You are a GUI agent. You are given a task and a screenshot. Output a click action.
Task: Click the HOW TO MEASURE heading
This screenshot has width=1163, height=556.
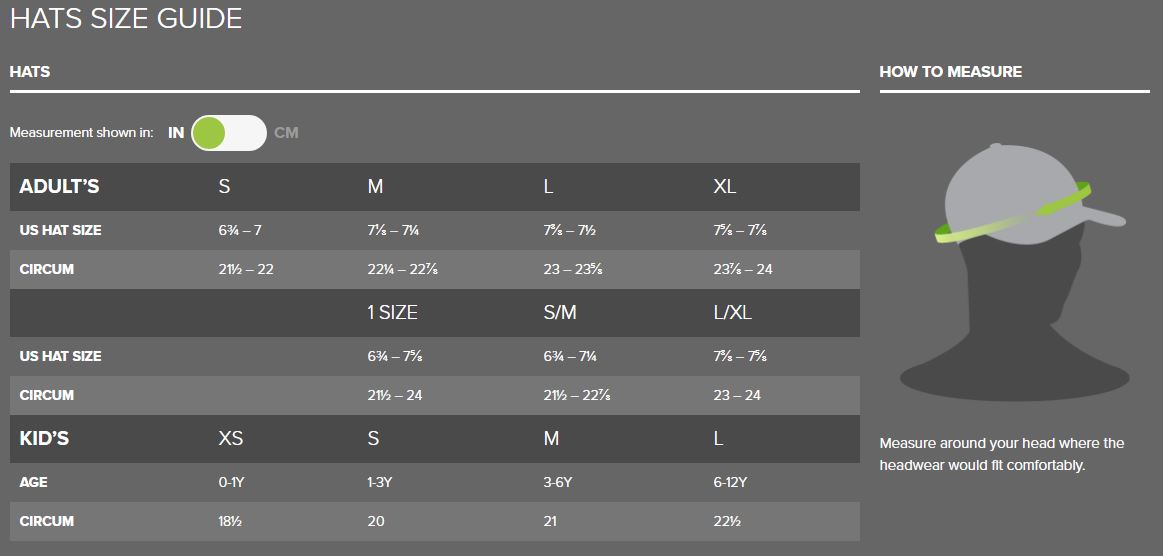point(950,72)
